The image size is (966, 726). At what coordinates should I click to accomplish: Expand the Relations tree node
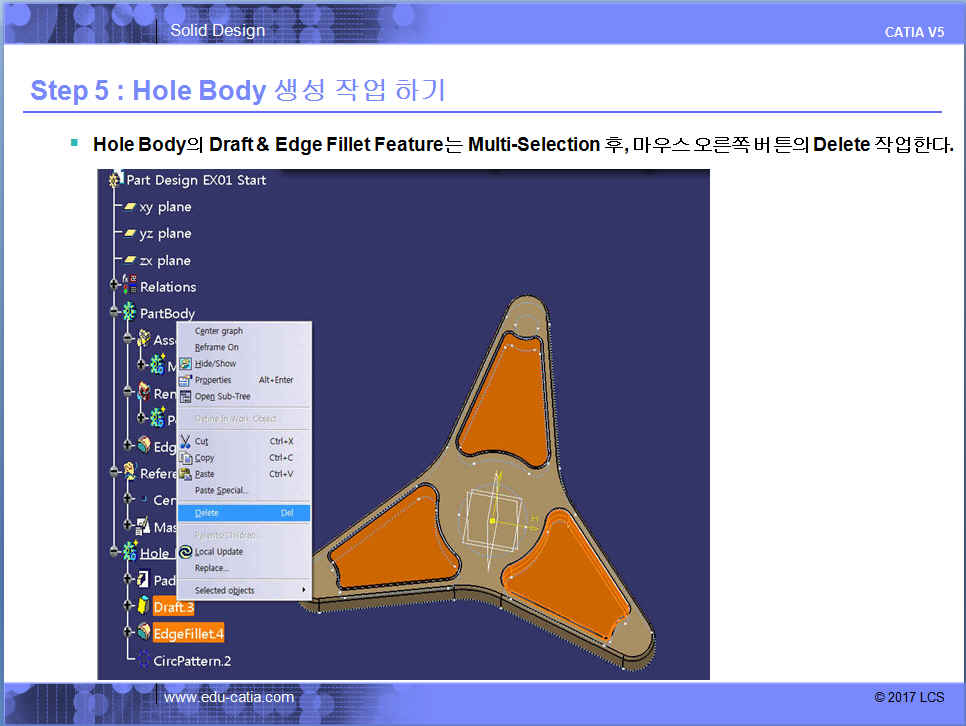(116, 287)
